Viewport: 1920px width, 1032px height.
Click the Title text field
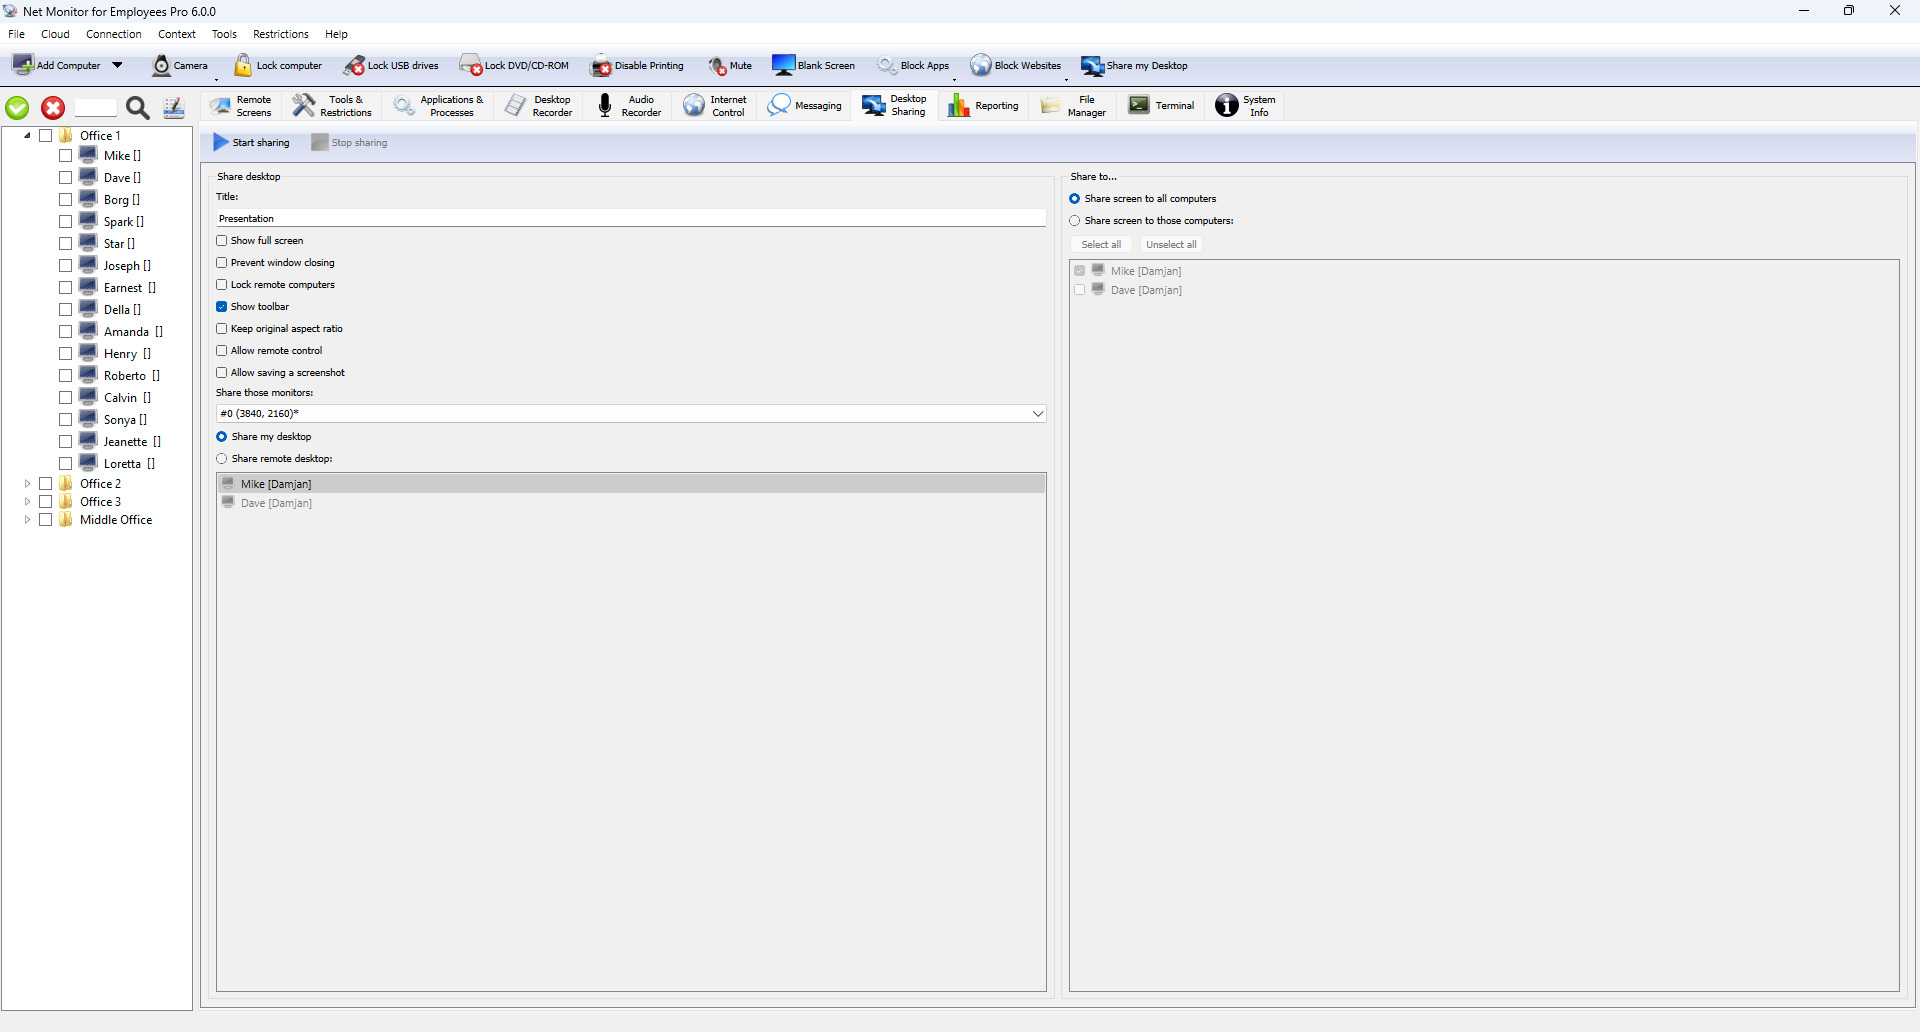coord(630,219)
